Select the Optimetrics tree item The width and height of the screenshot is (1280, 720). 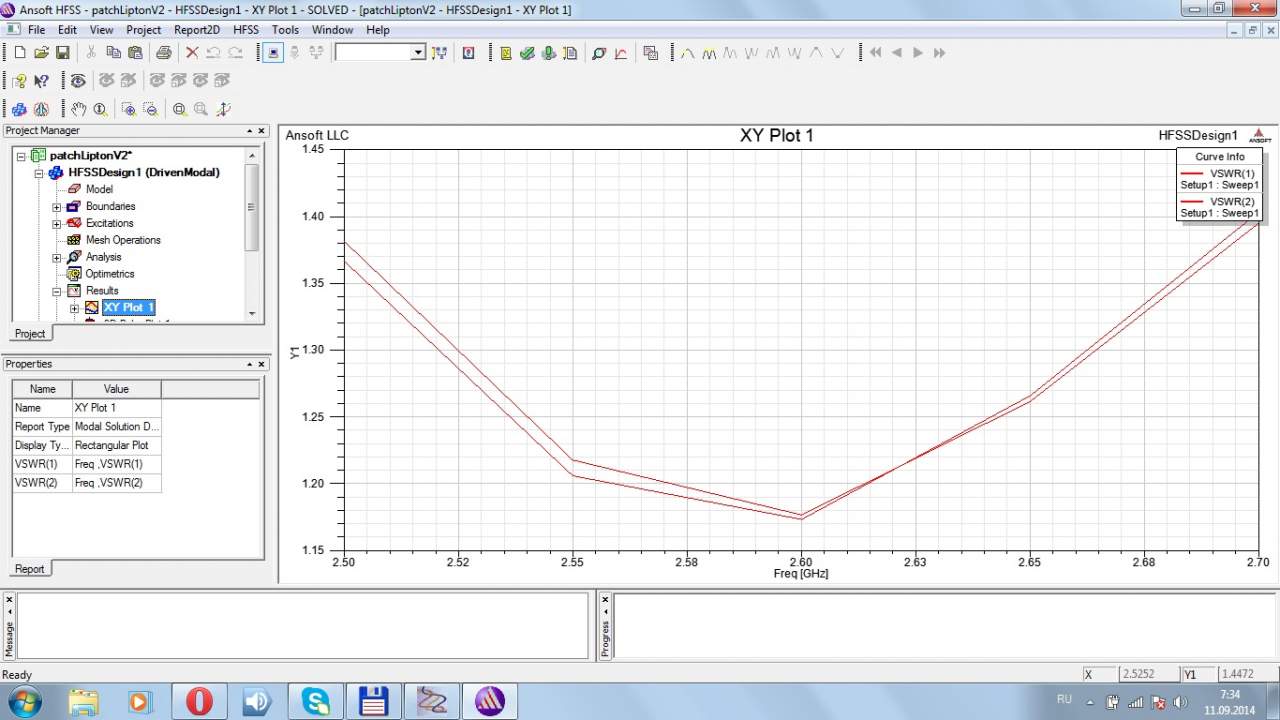pyautogui.click(x=109, y=274)
